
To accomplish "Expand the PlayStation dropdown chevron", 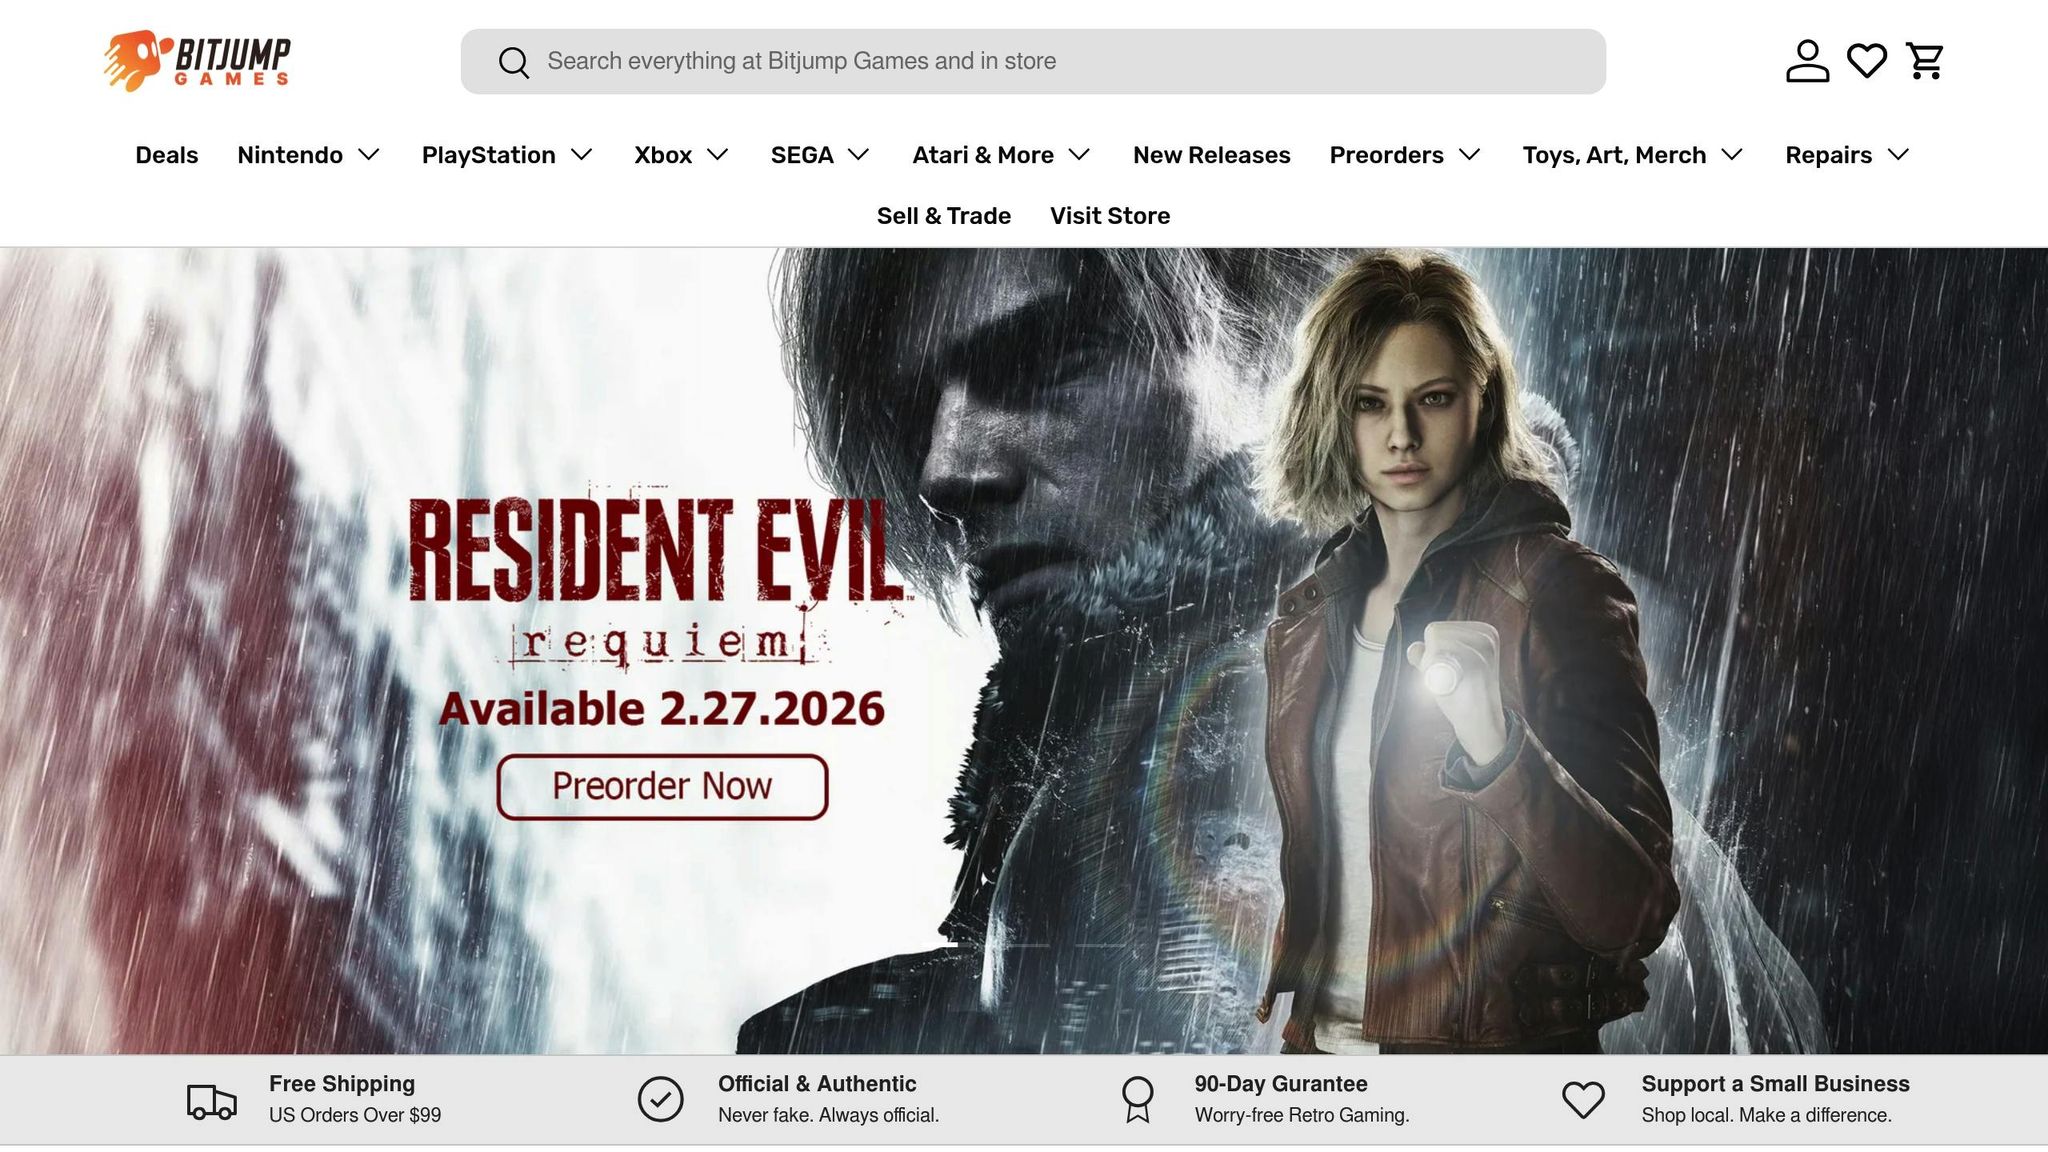I will tap(581, 155).
